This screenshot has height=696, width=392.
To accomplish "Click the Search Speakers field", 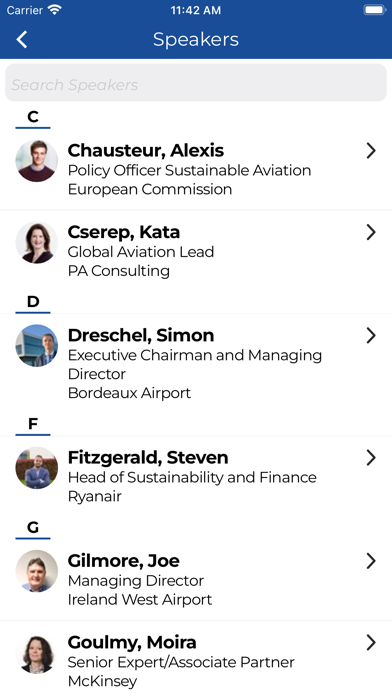I will (196, 83).
